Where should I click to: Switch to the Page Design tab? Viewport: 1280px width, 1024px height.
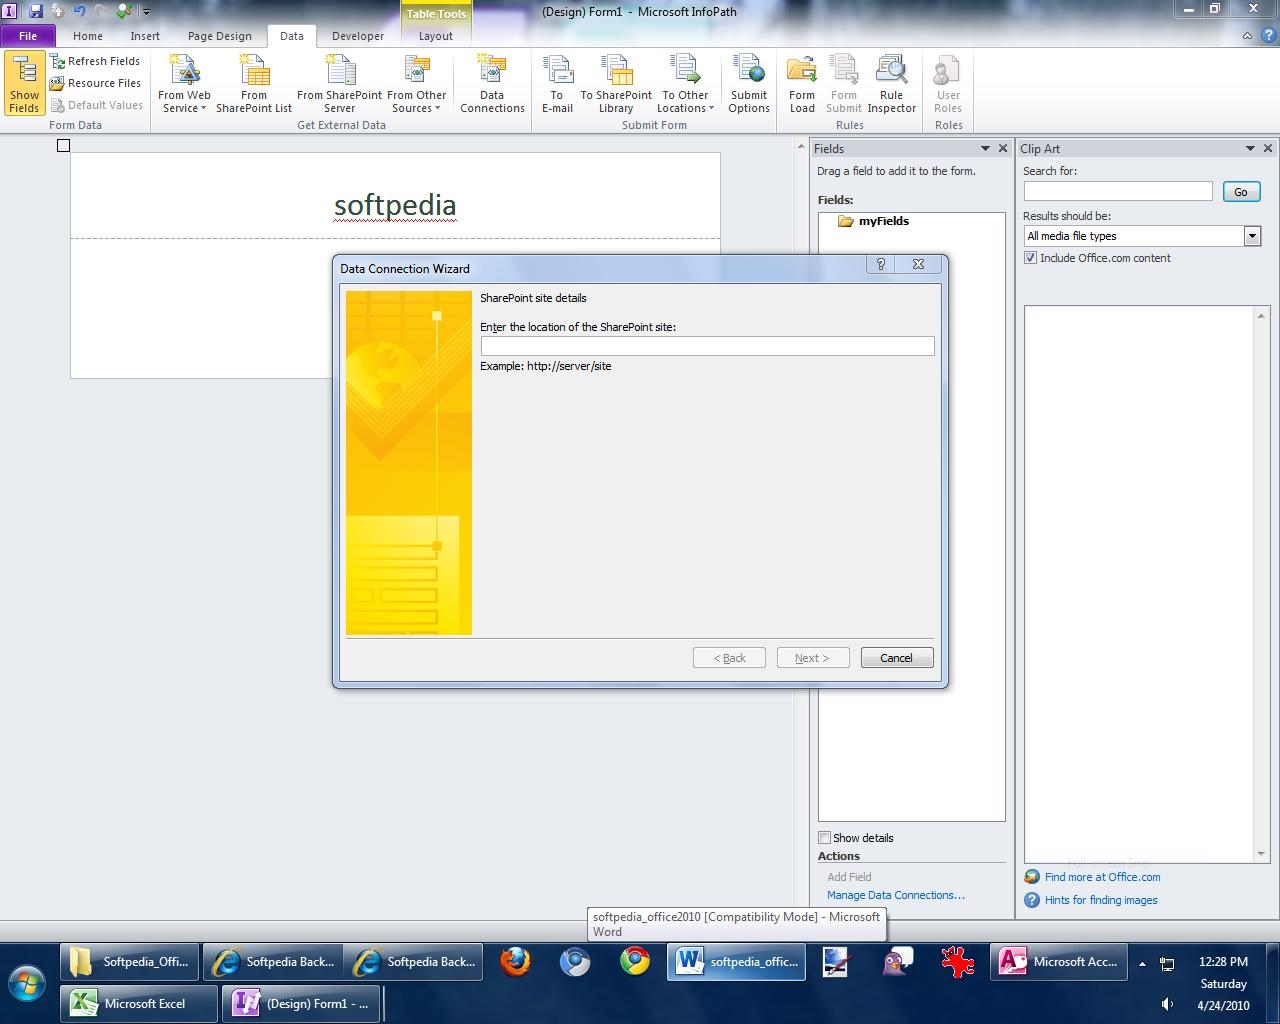click(220, 36)
